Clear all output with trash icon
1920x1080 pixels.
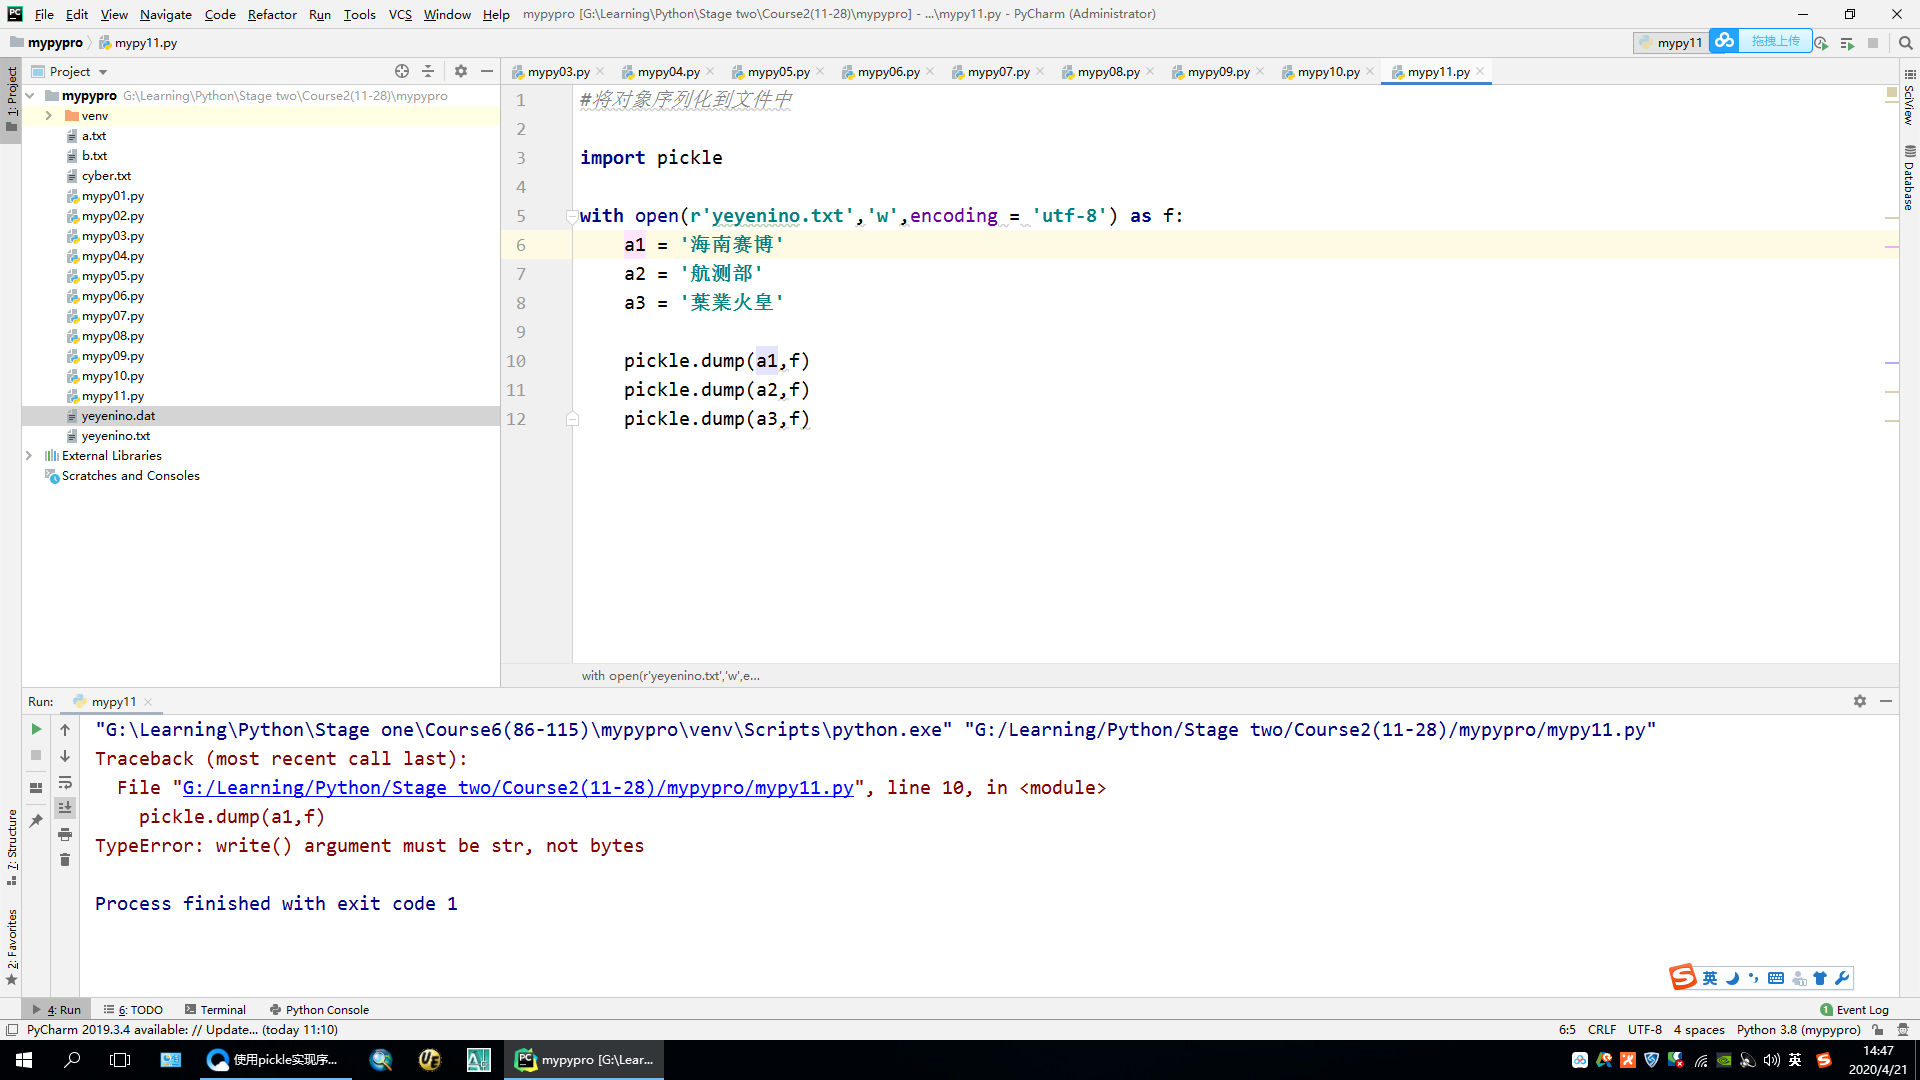[x=65, y=860]
